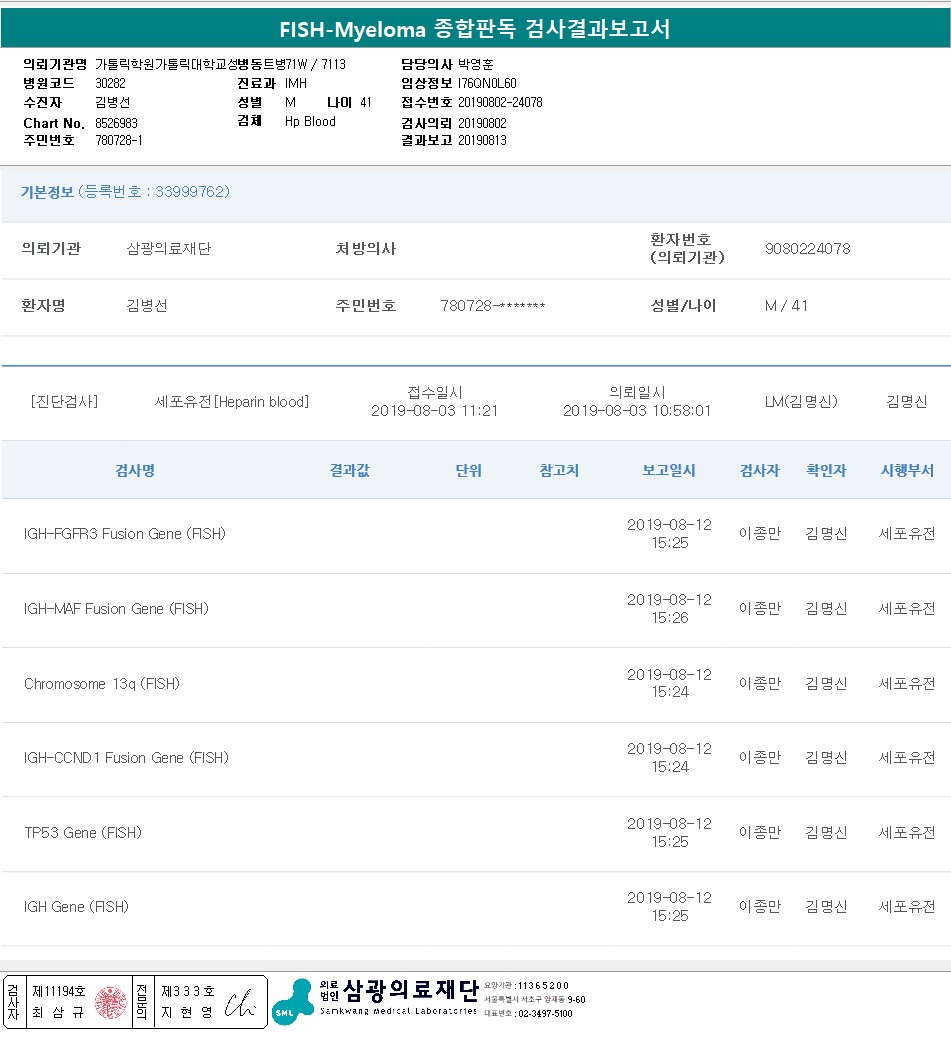
Task: Select the 결과값 column header
Action: pos(350,470)
